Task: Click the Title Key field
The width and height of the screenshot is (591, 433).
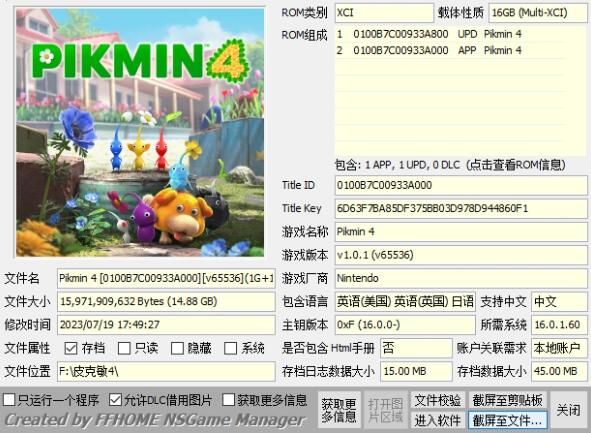Action: point(461,209)
